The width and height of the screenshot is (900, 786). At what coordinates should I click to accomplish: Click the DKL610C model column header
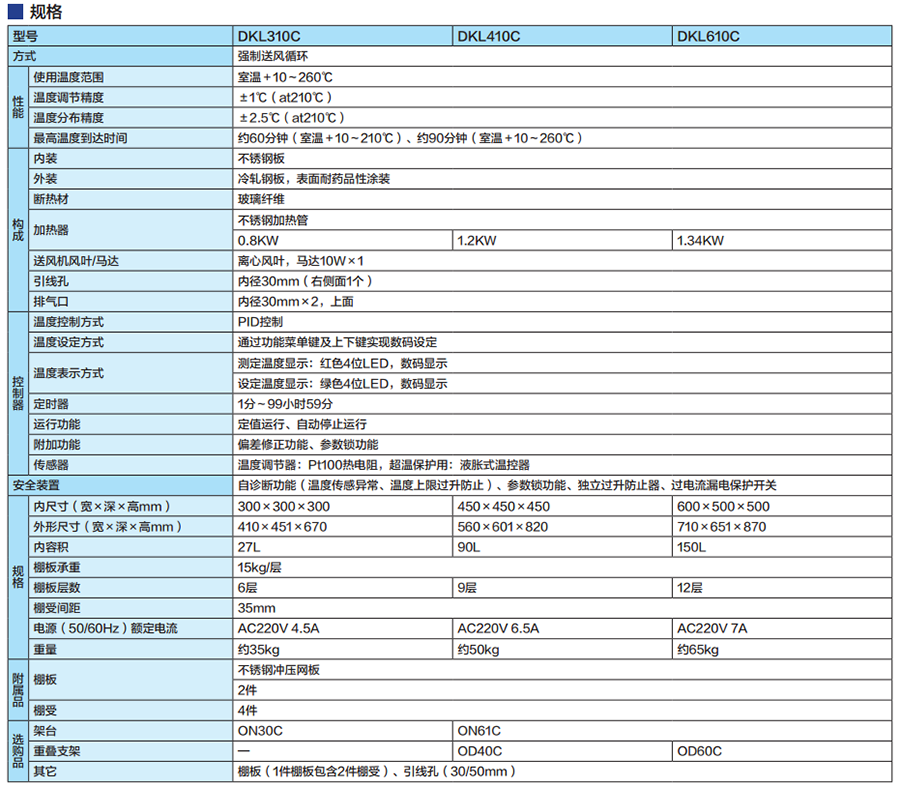[708, 37]
